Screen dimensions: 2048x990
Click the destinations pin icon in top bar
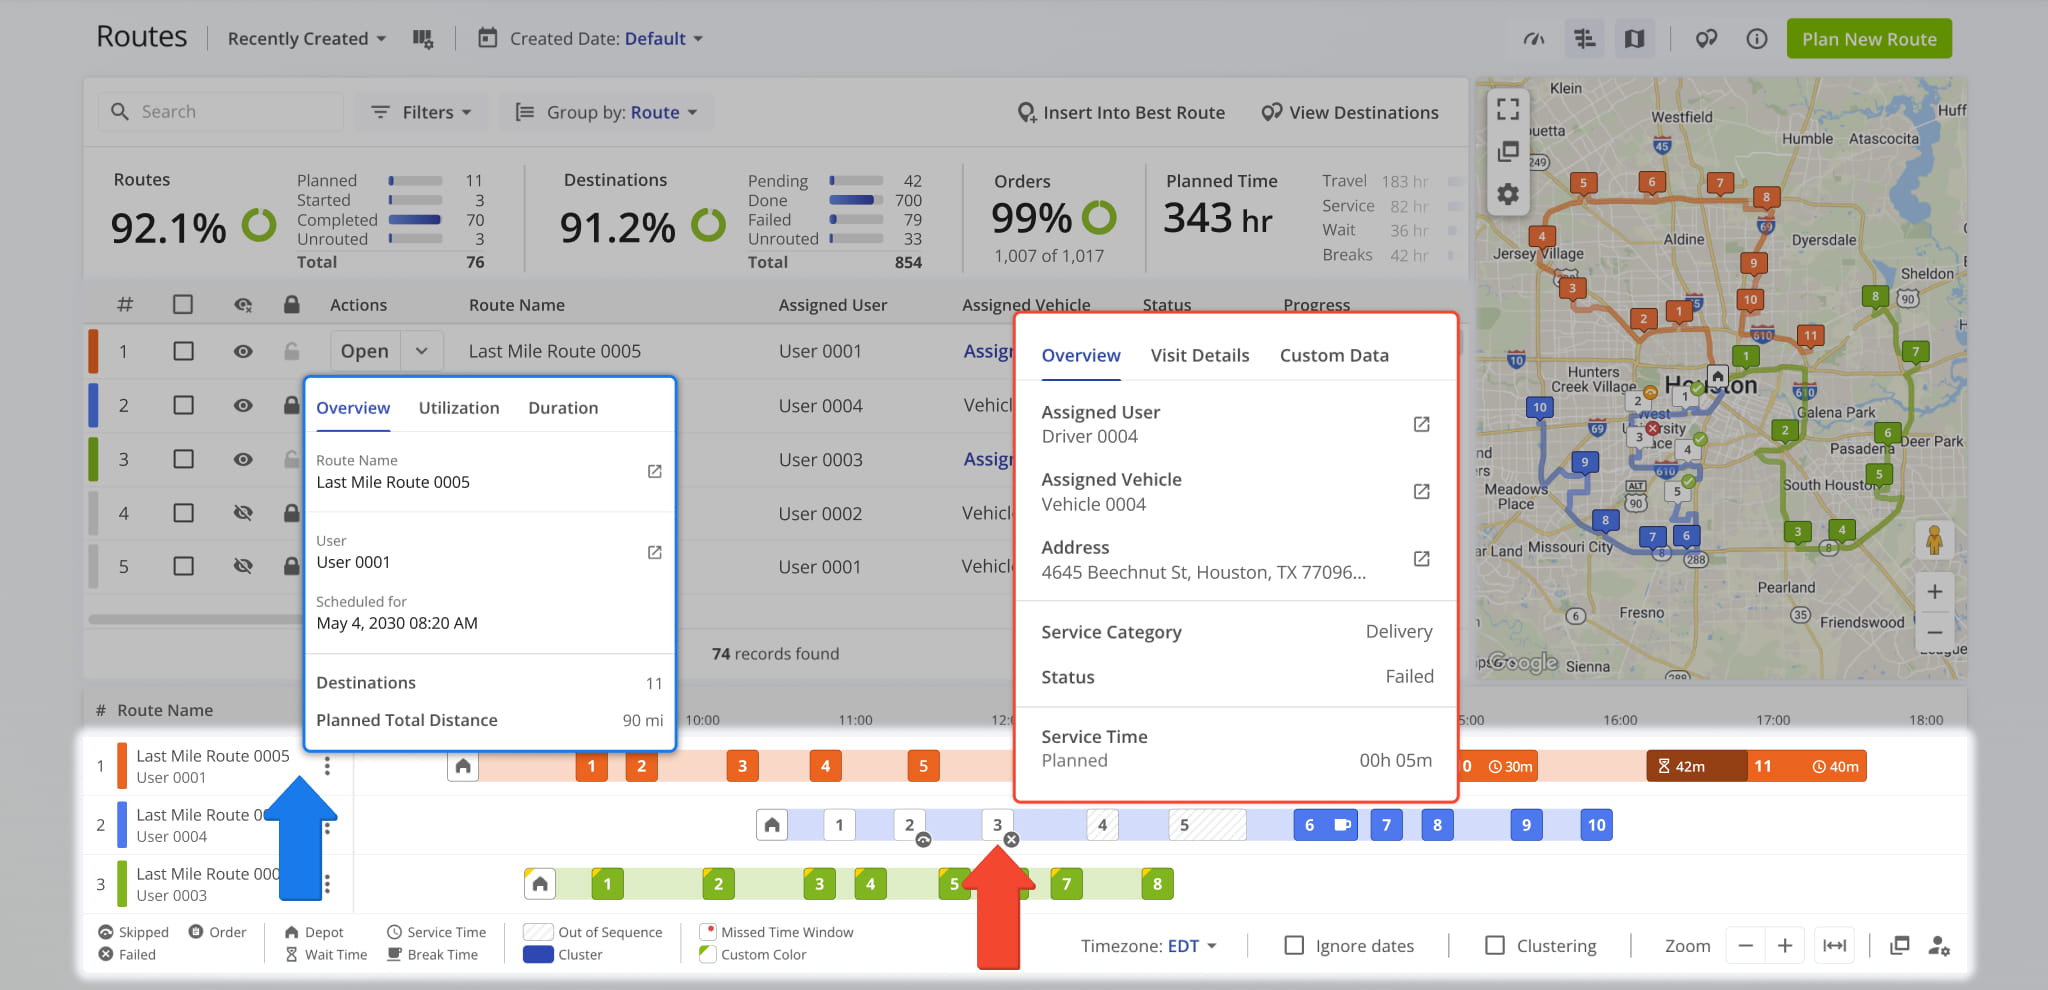pos(1706,39)
